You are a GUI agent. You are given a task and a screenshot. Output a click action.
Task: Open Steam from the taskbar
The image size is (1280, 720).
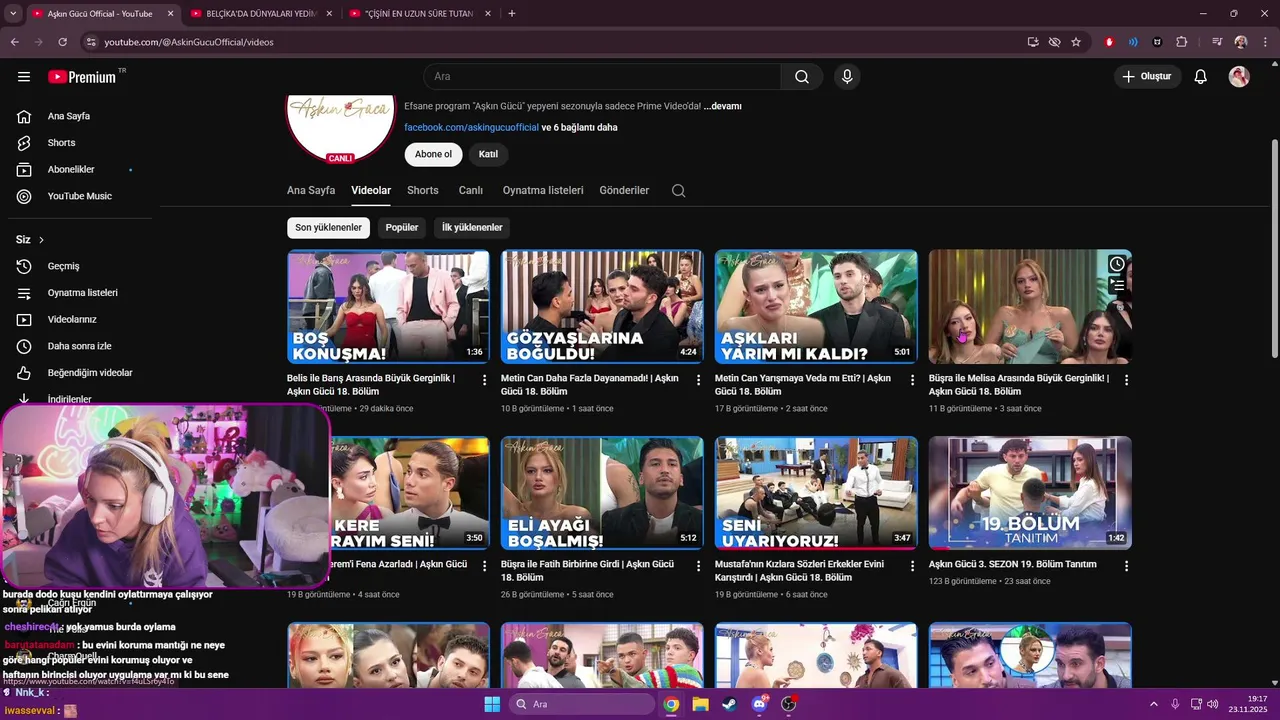729,704
